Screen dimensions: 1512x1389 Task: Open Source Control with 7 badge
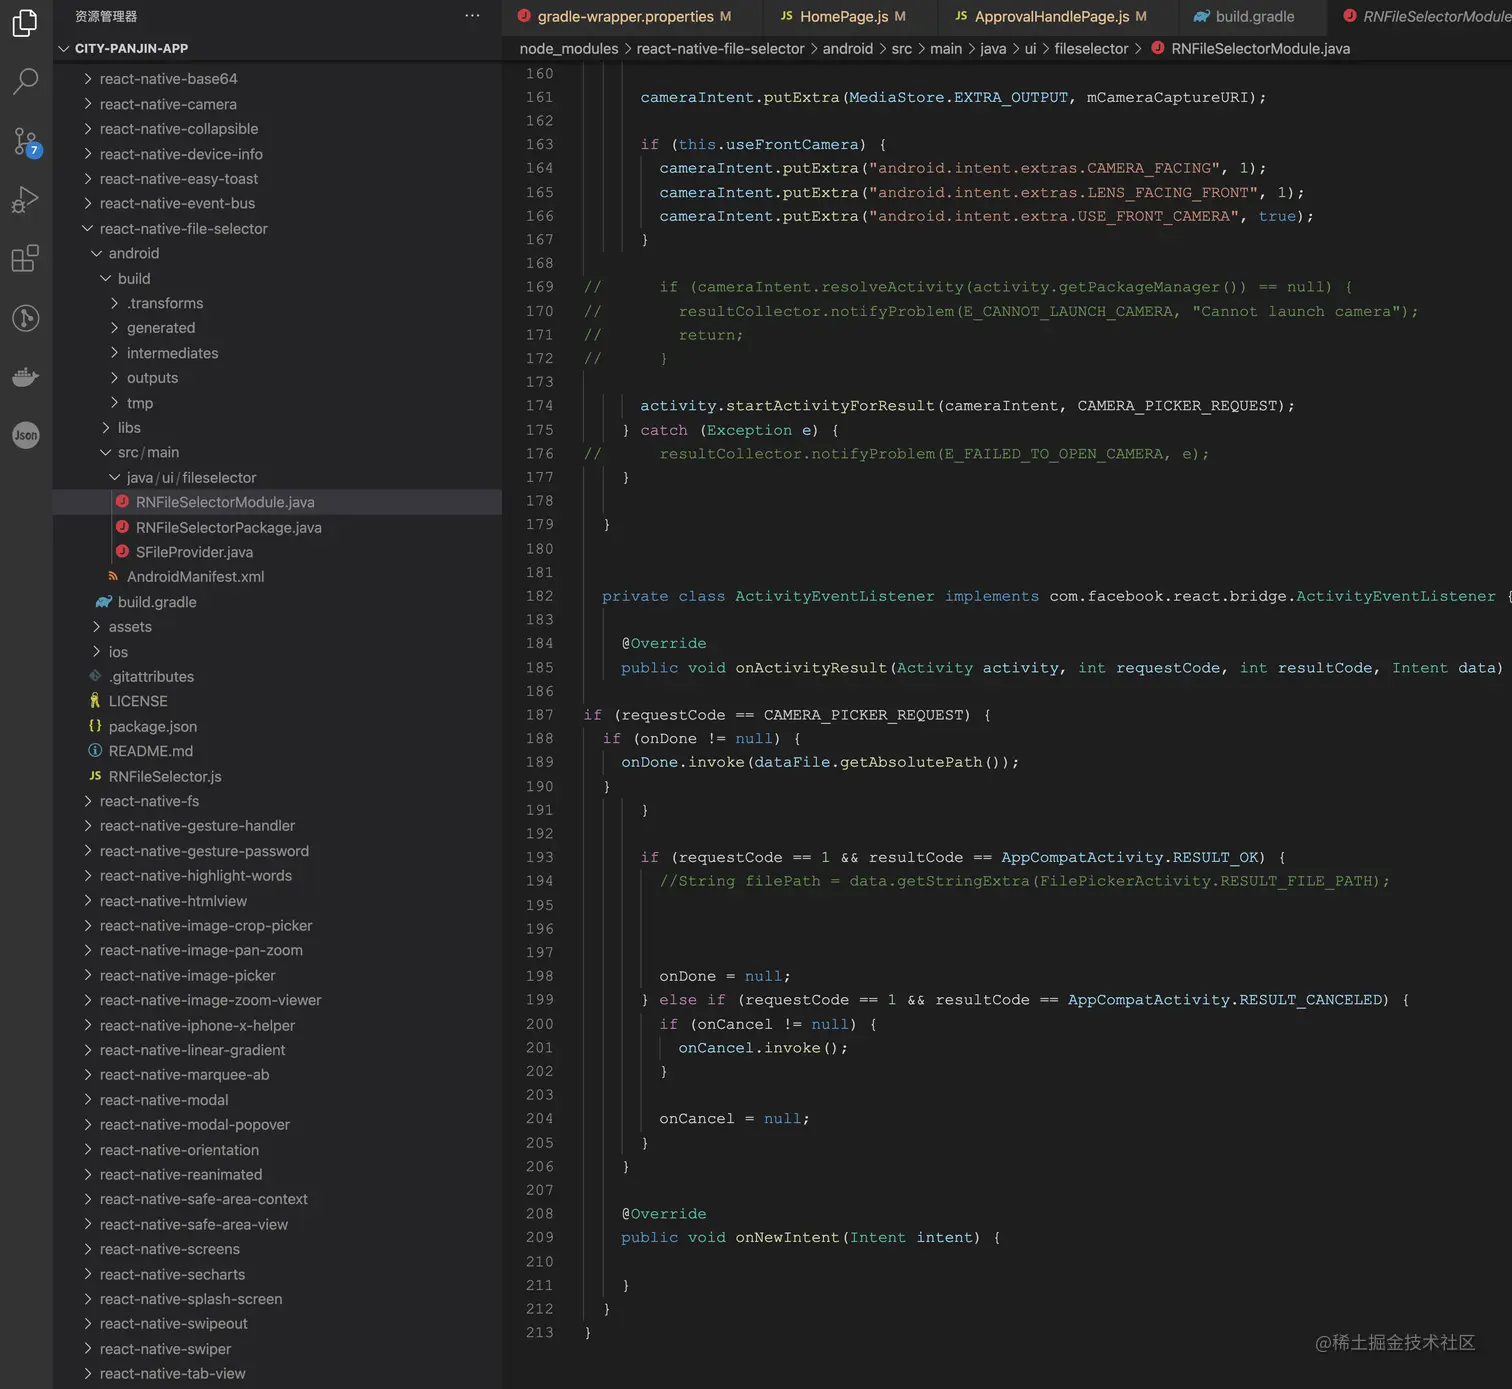25,141
